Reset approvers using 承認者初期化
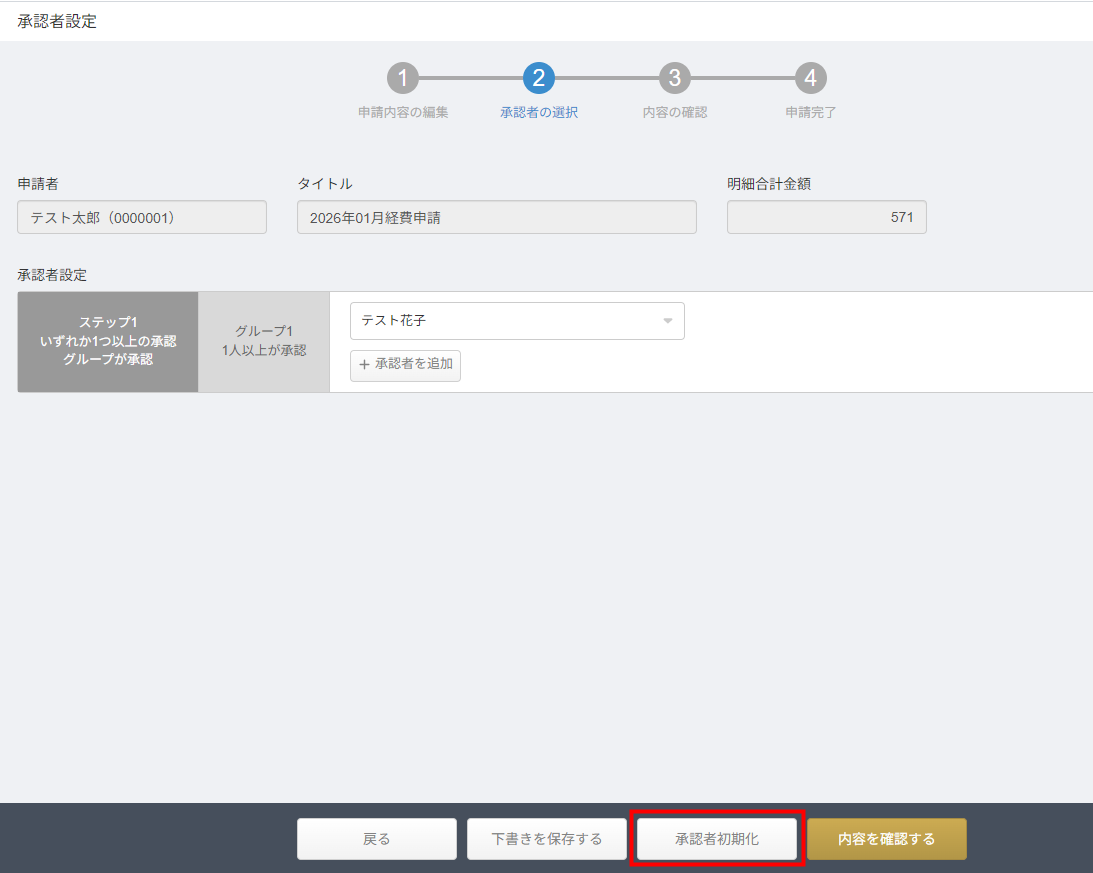This screenshot has width=1093, height=873. [x=717, y=839]
